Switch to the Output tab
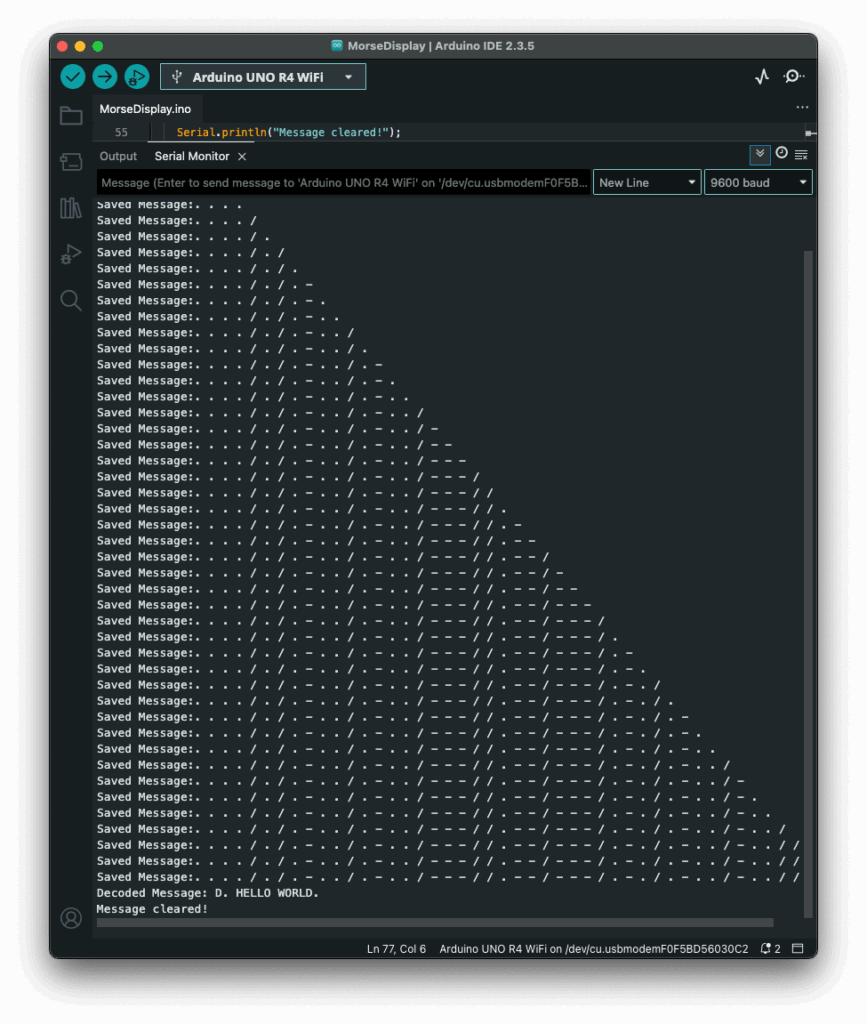The width and height of the screenshot is (867, 1024). (x=118, y=157)
